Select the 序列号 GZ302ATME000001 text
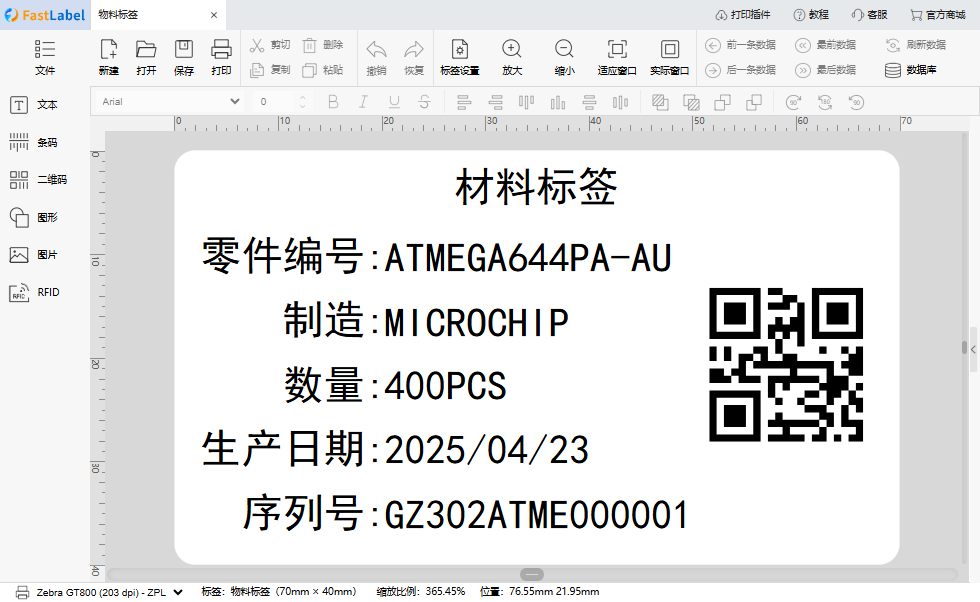The width and height of the screenshot is (980, 602). [465, 514]
